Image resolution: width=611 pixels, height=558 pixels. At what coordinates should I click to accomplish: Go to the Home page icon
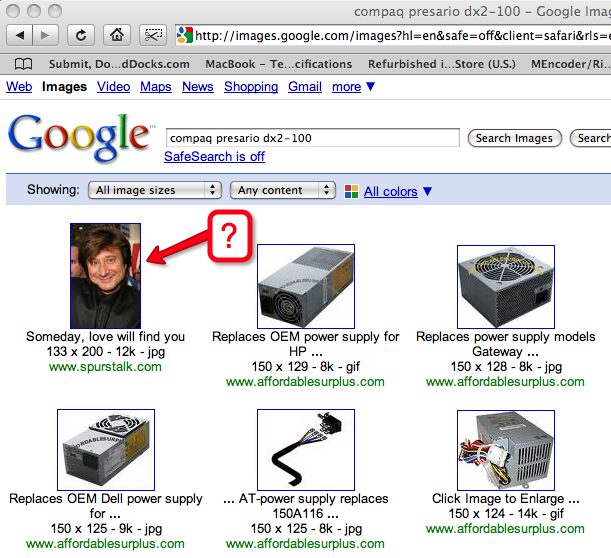tap(117, 35)
